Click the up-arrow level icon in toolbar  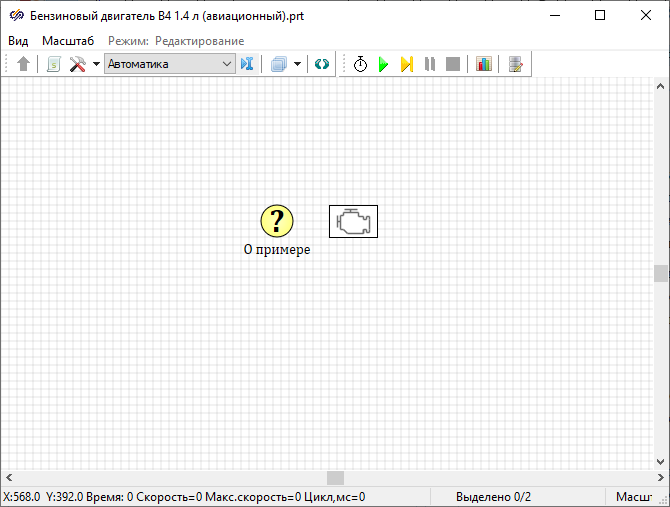(24, 64)
